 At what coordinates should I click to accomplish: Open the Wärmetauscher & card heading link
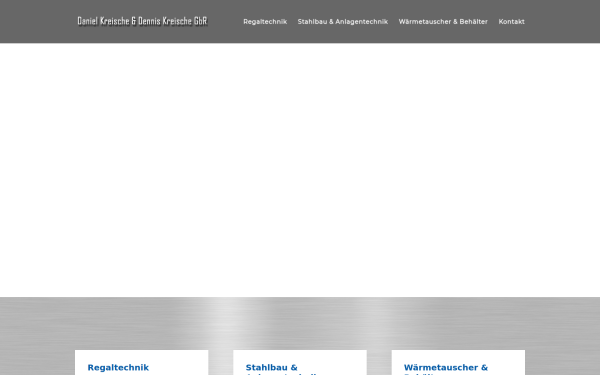(446, 369)
